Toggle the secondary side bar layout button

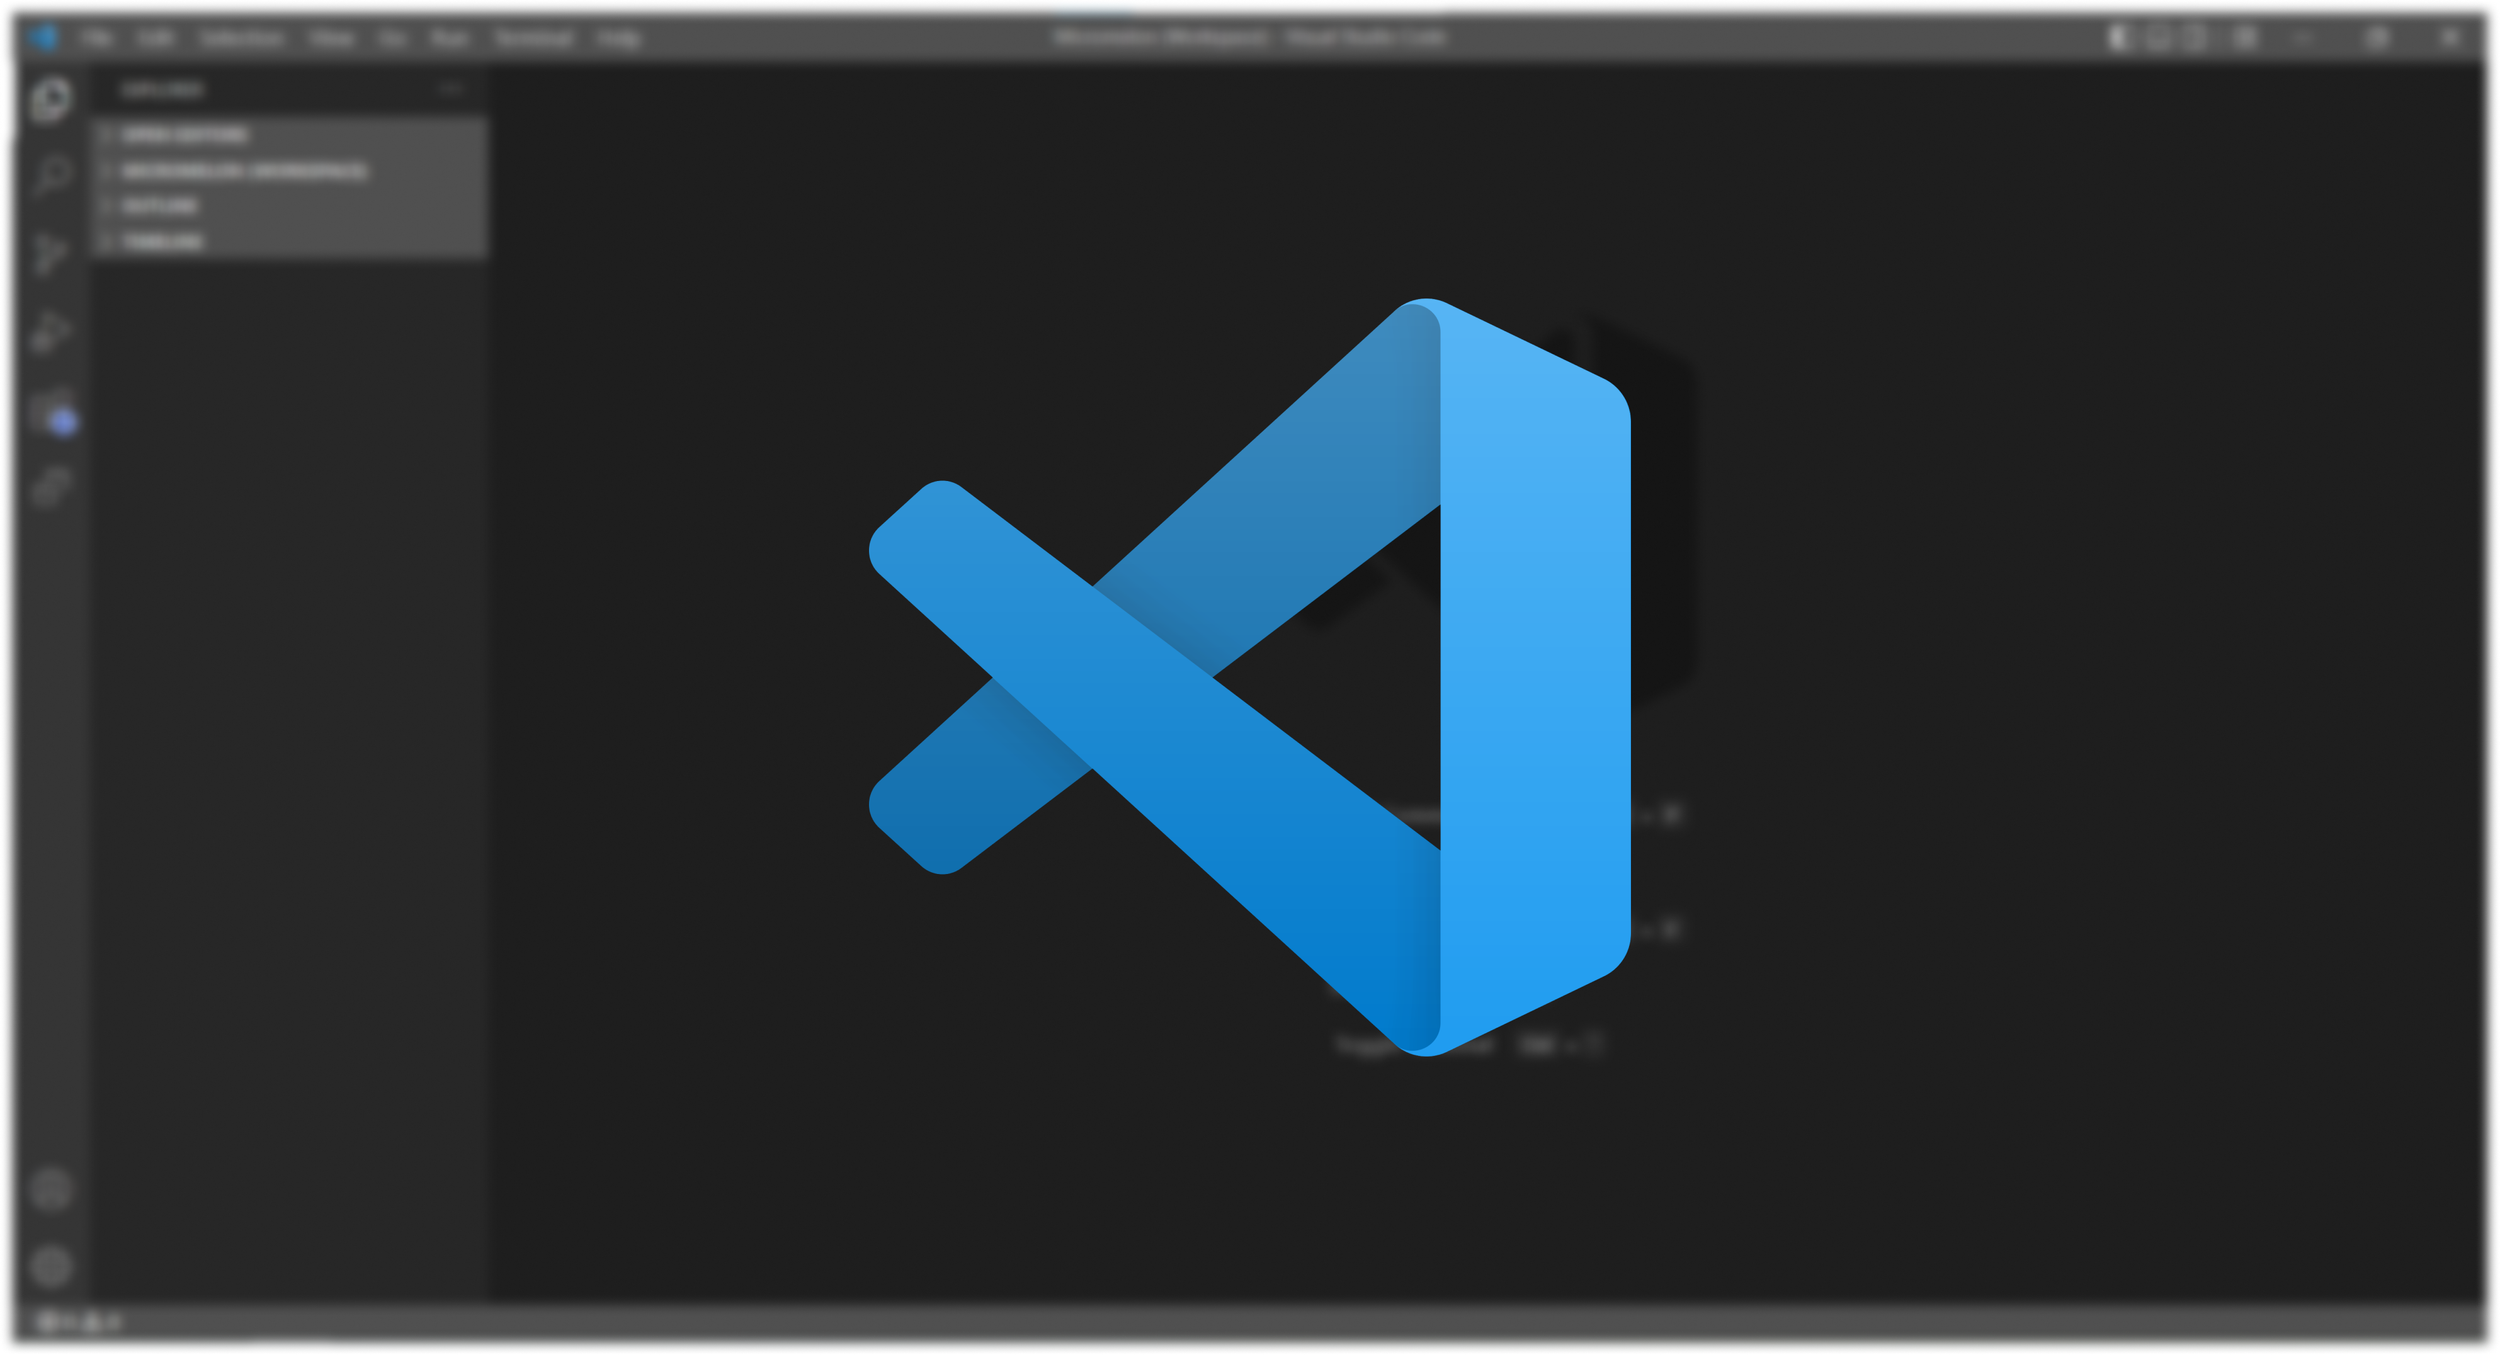(2196, 38)
